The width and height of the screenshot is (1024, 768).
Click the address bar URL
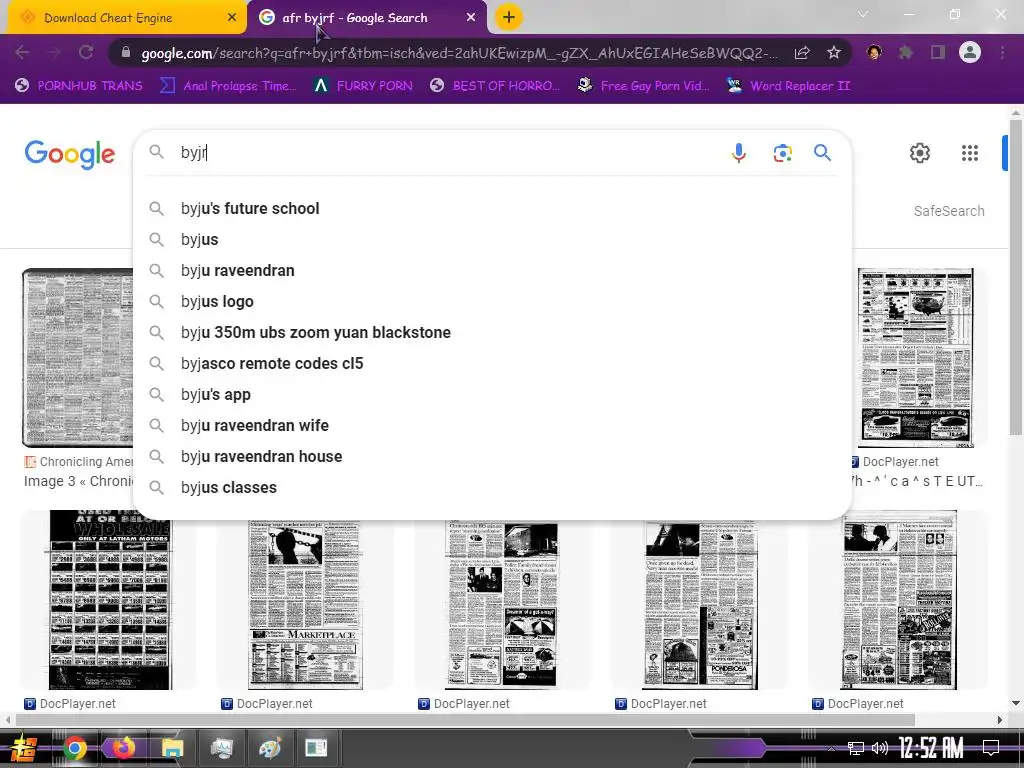pos(459,53)
